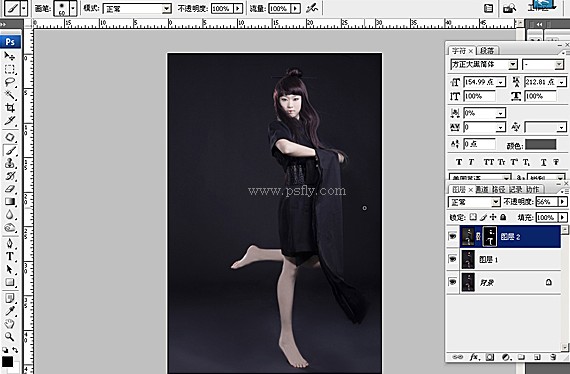Open the text 颜色 color swatch
This screenshot has height=374, width=570.
click(541, 144)
